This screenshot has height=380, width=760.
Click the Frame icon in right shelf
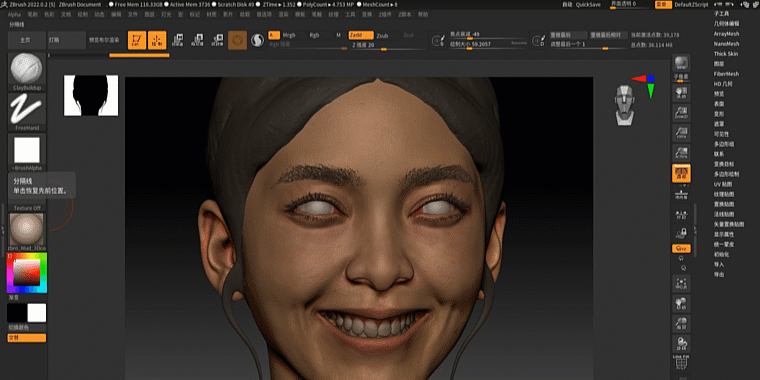click(681, 284)
